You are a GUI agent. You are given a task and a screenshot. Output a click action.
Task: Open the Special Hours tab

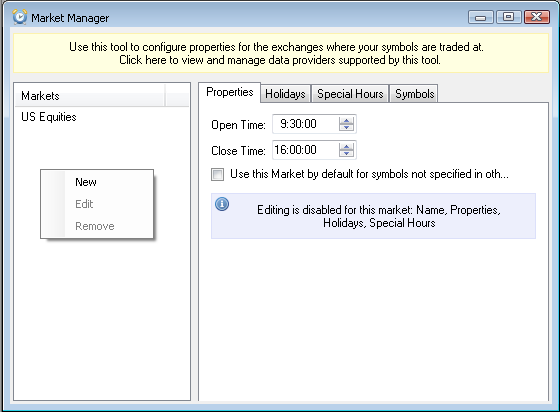point(350,94)
